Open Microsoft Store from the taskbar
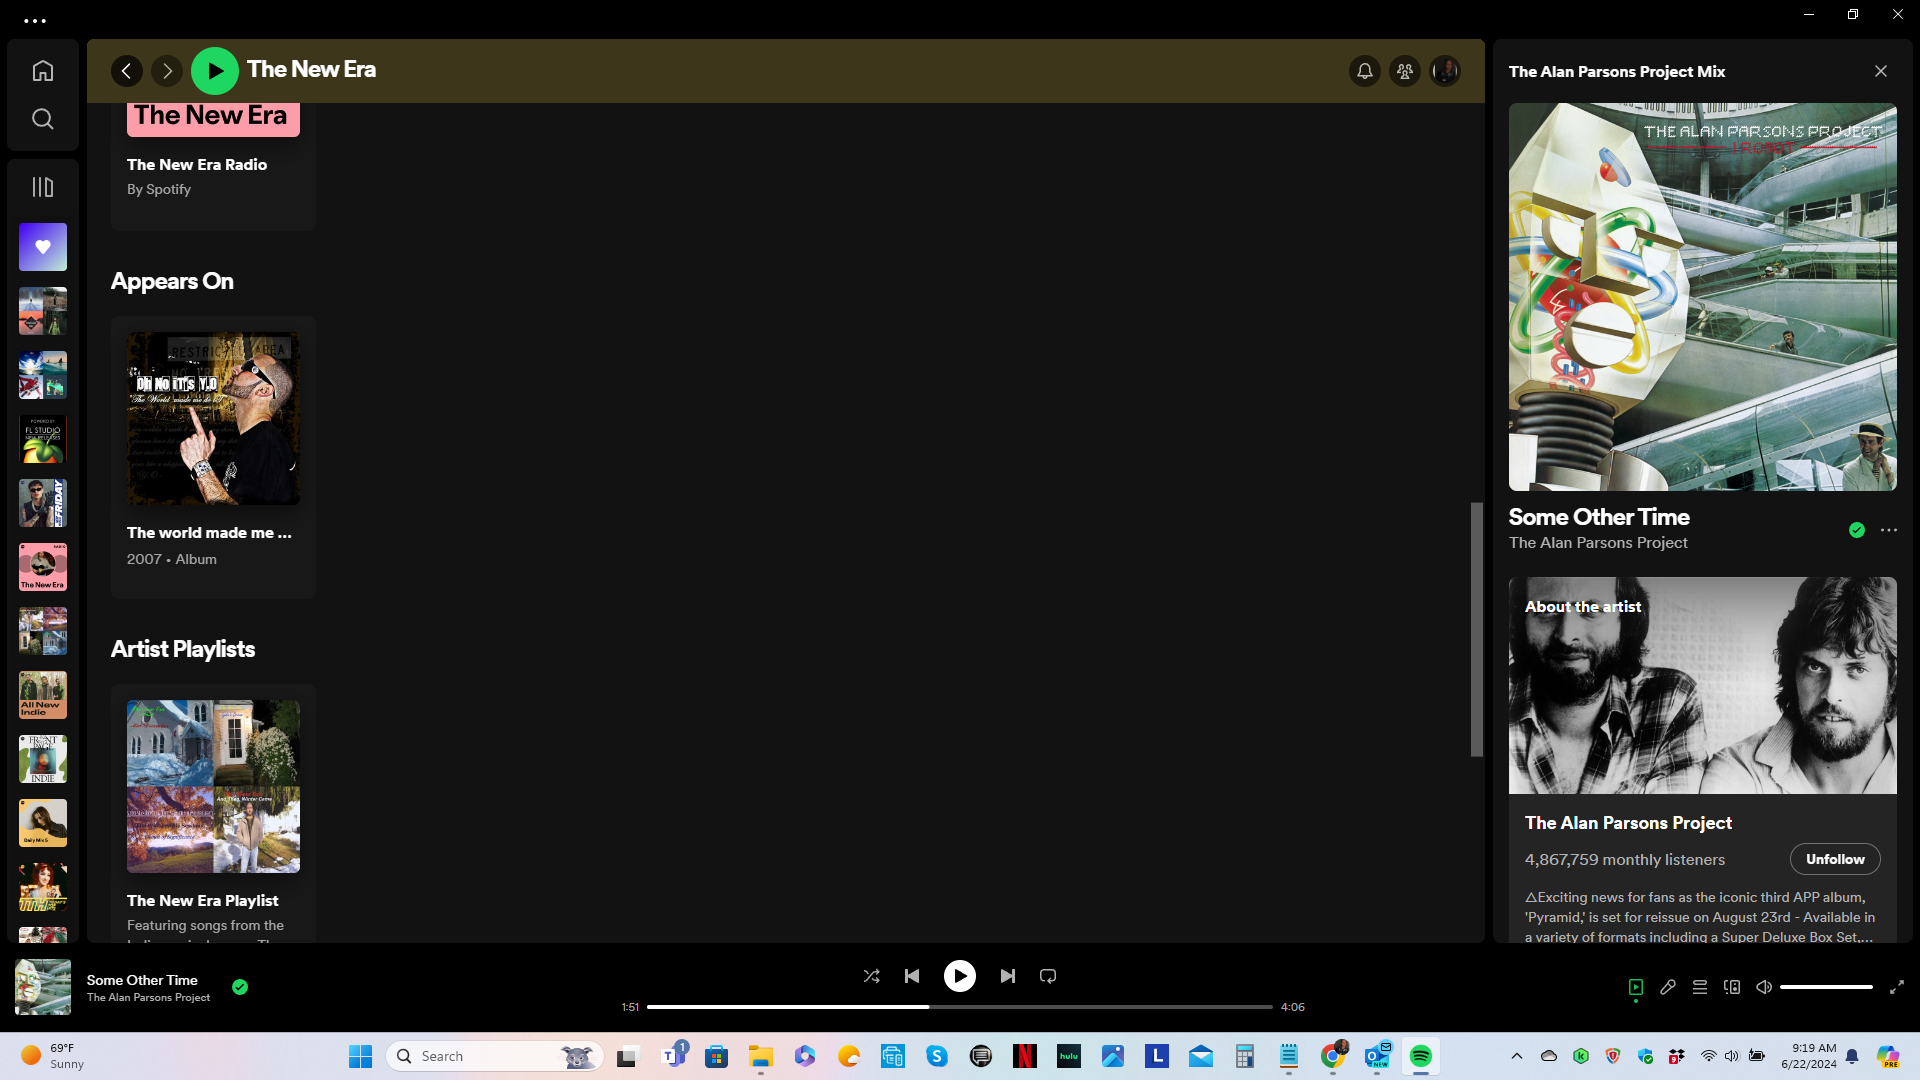Viewport: 1920px width, 1080px height. coord(717,1056)
